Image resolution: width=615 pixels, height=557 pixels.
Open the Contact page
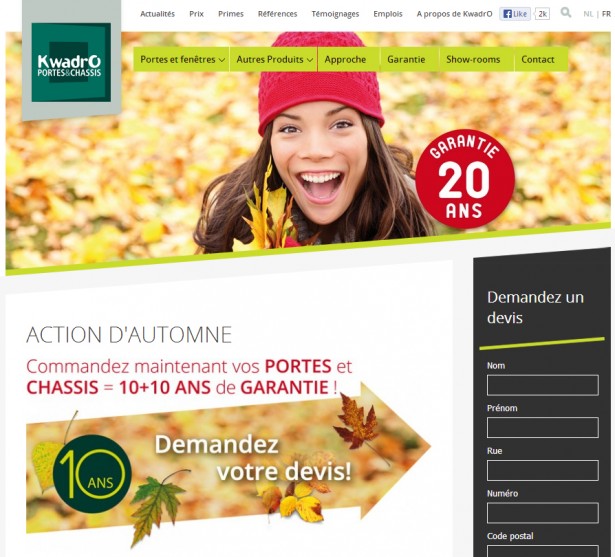[x=538, y=59]
